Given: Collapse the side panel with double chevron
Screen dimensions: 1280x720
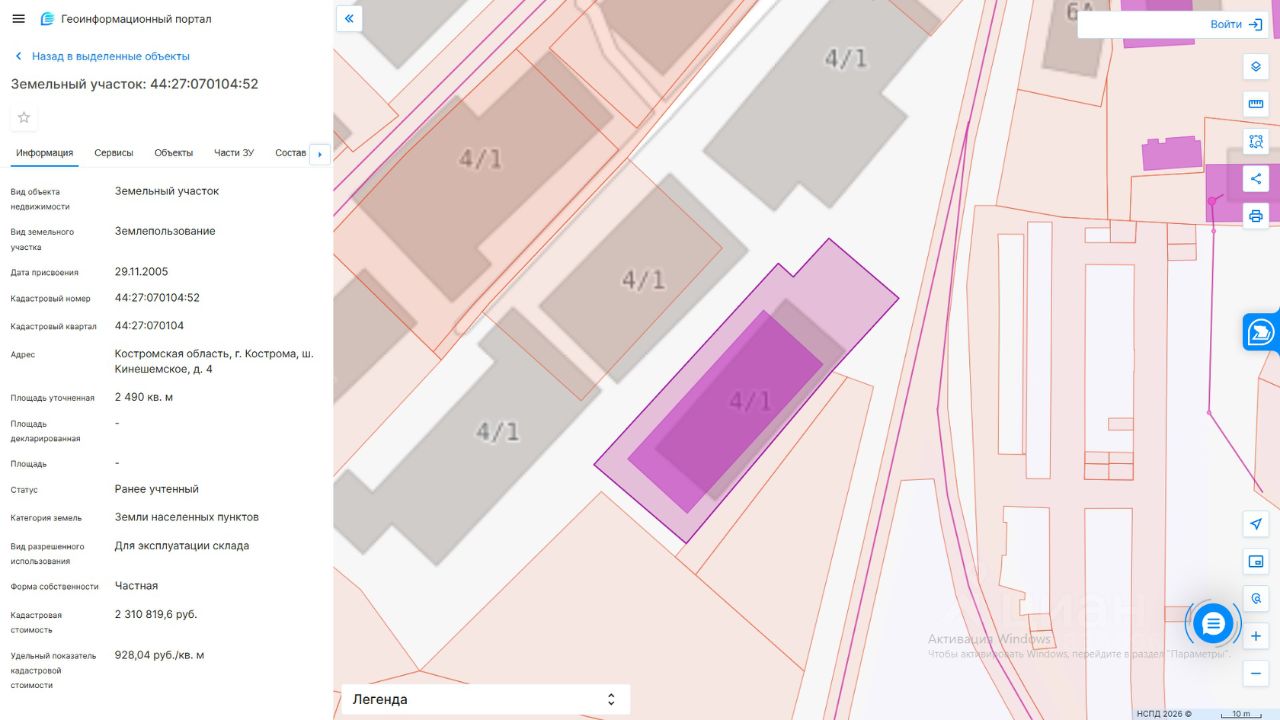Looking at the screenshot, I should (349, 18).
